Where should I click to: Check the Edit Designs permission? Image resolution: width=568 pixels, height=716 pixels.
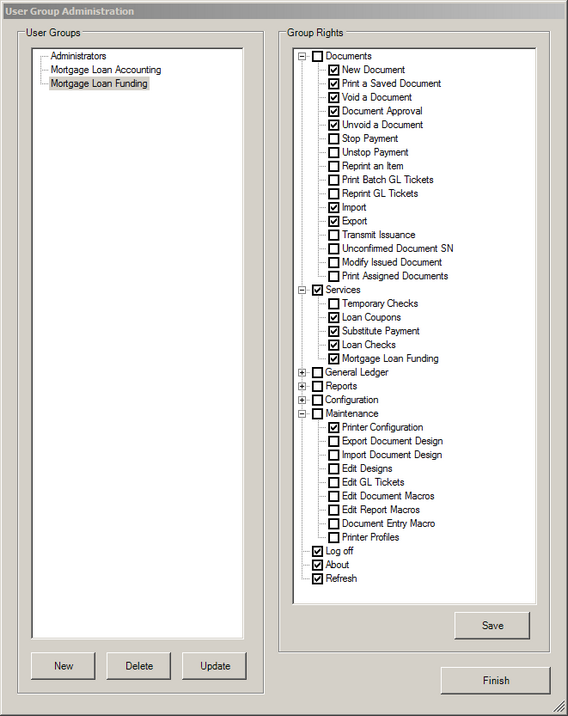point(334,469)
